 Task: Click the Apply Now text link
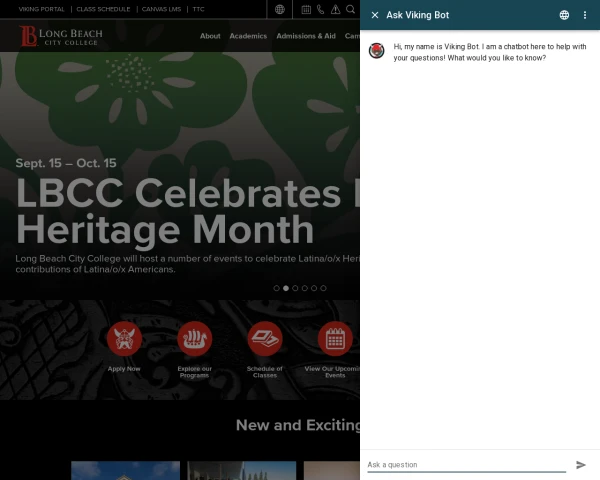[x=124, y=369]
